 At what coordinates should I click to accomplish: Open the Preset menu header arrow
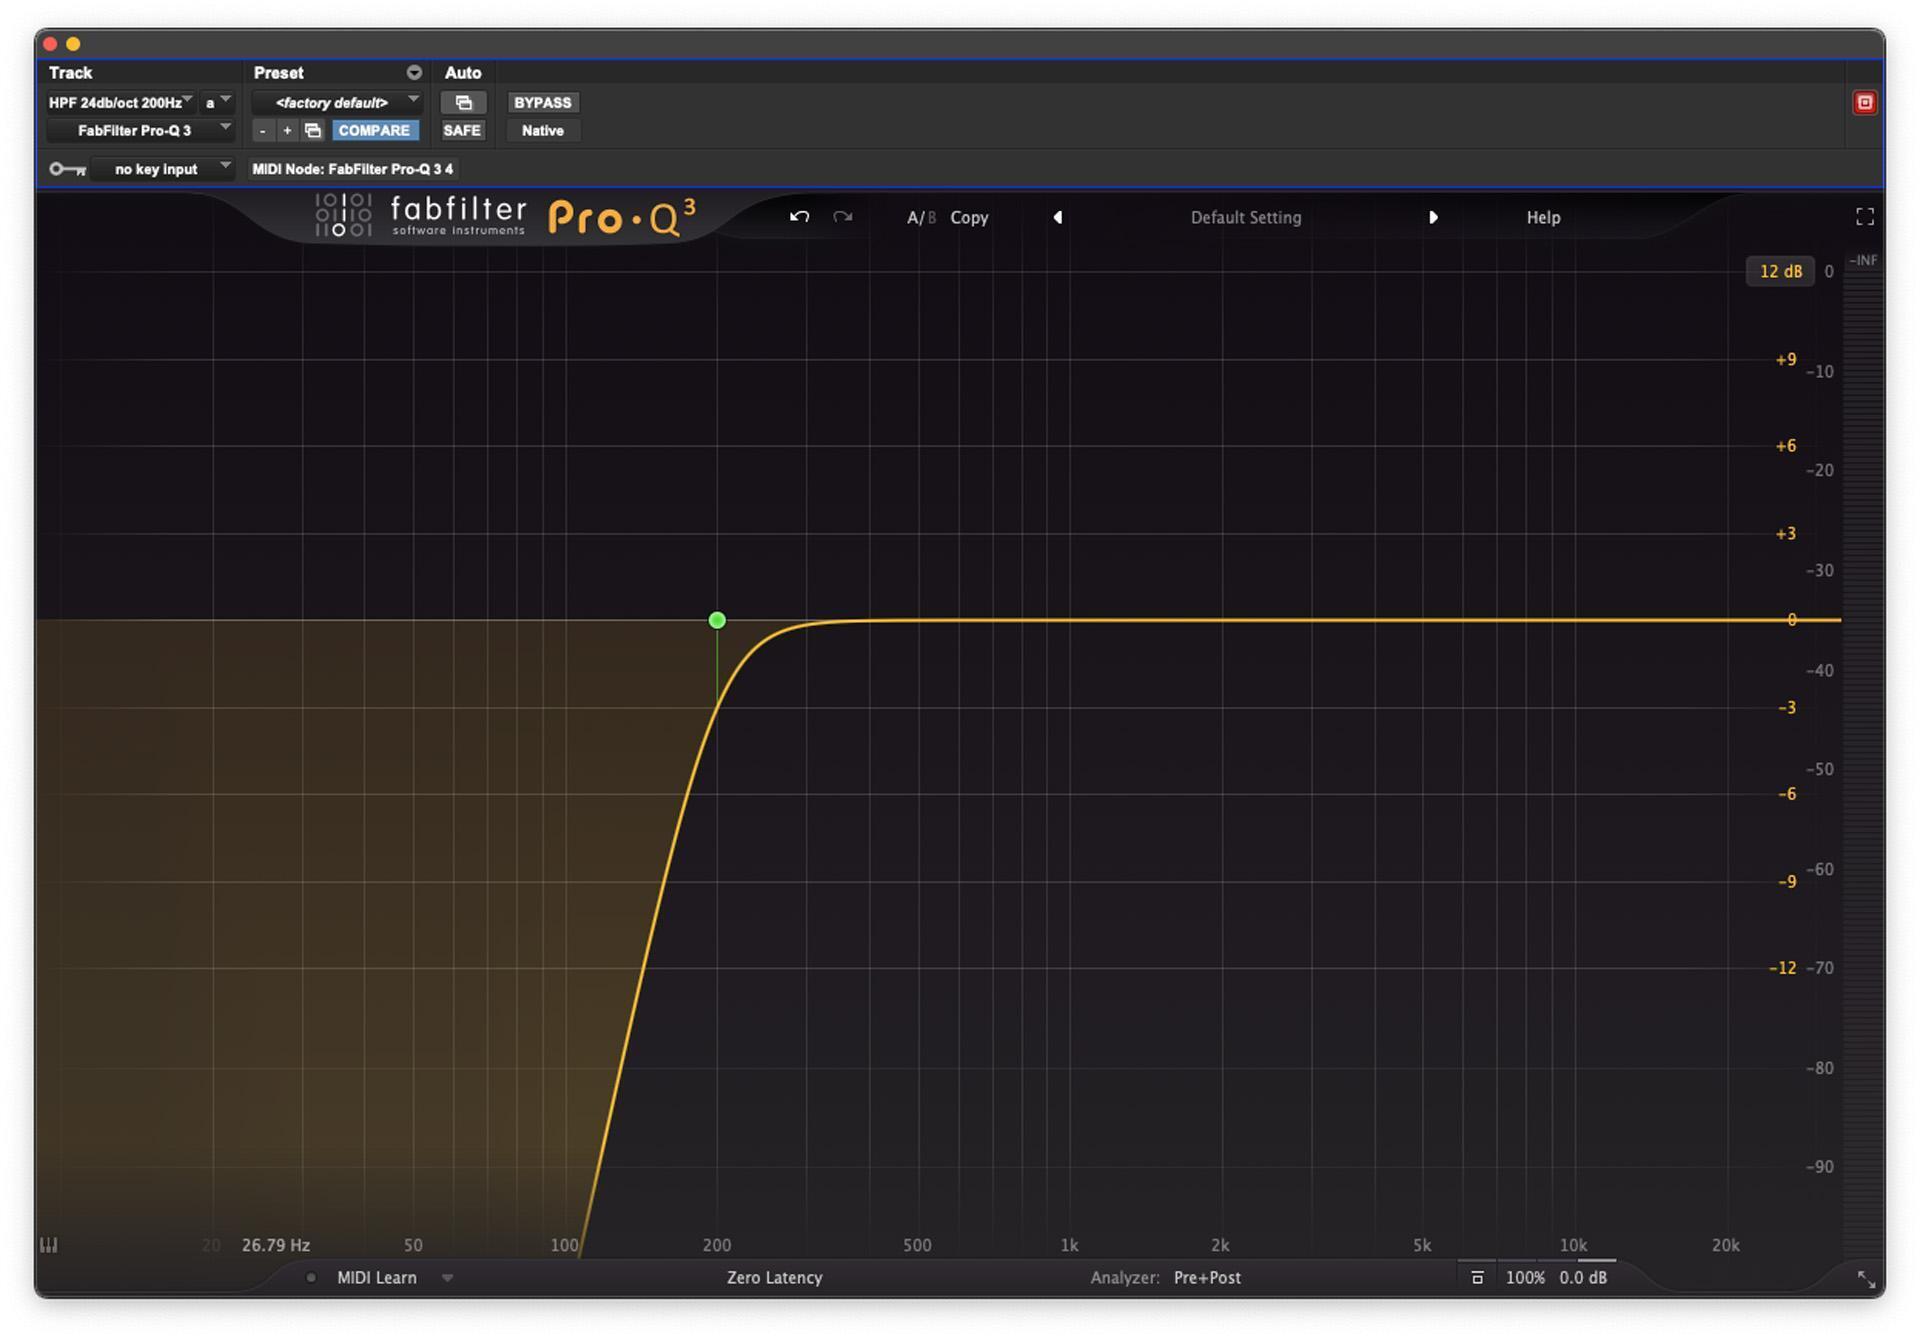pos(413,72)
